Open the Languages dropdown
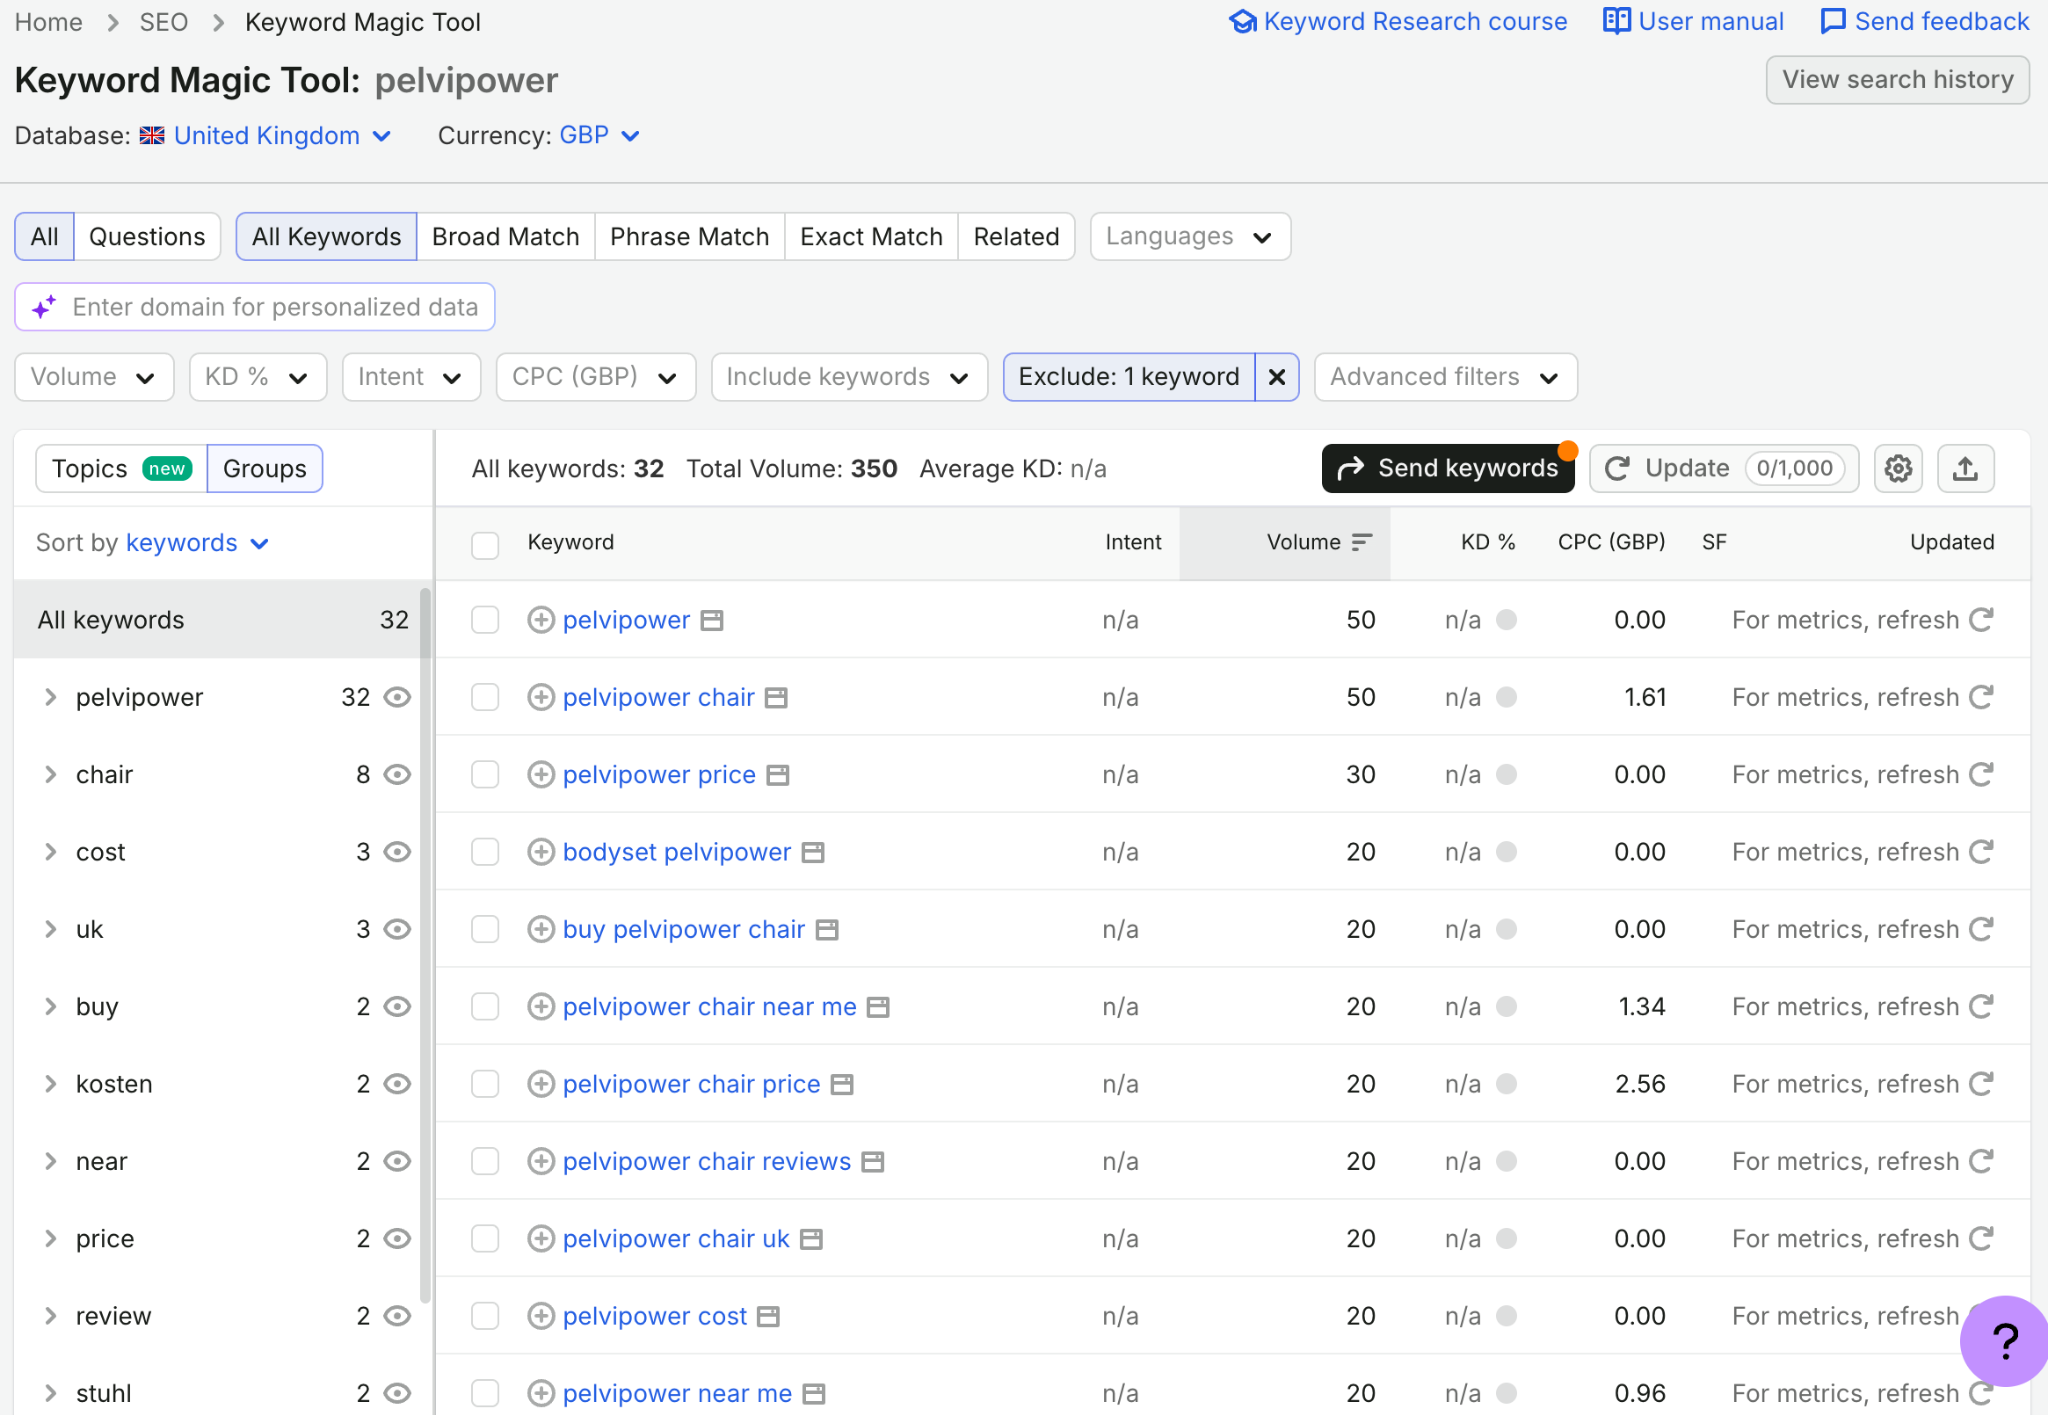2048x1415 pixels. 1190,237
